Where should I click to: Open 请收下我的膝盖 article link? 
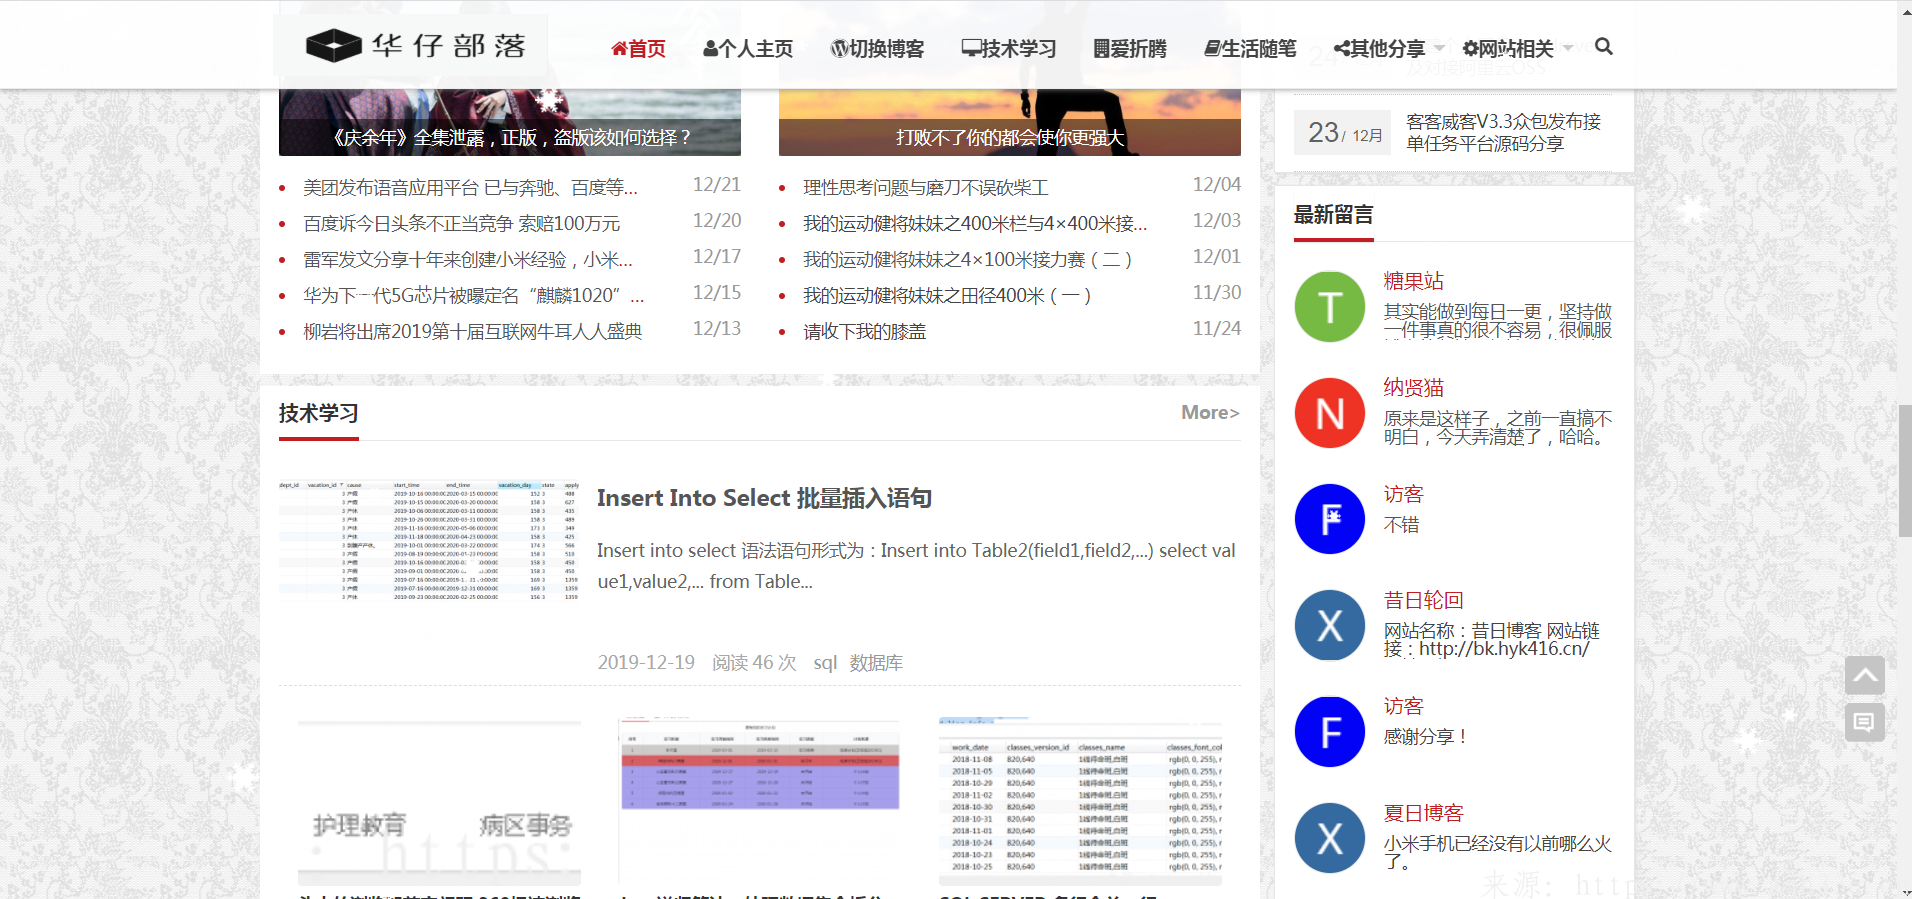tap(865, 332)
